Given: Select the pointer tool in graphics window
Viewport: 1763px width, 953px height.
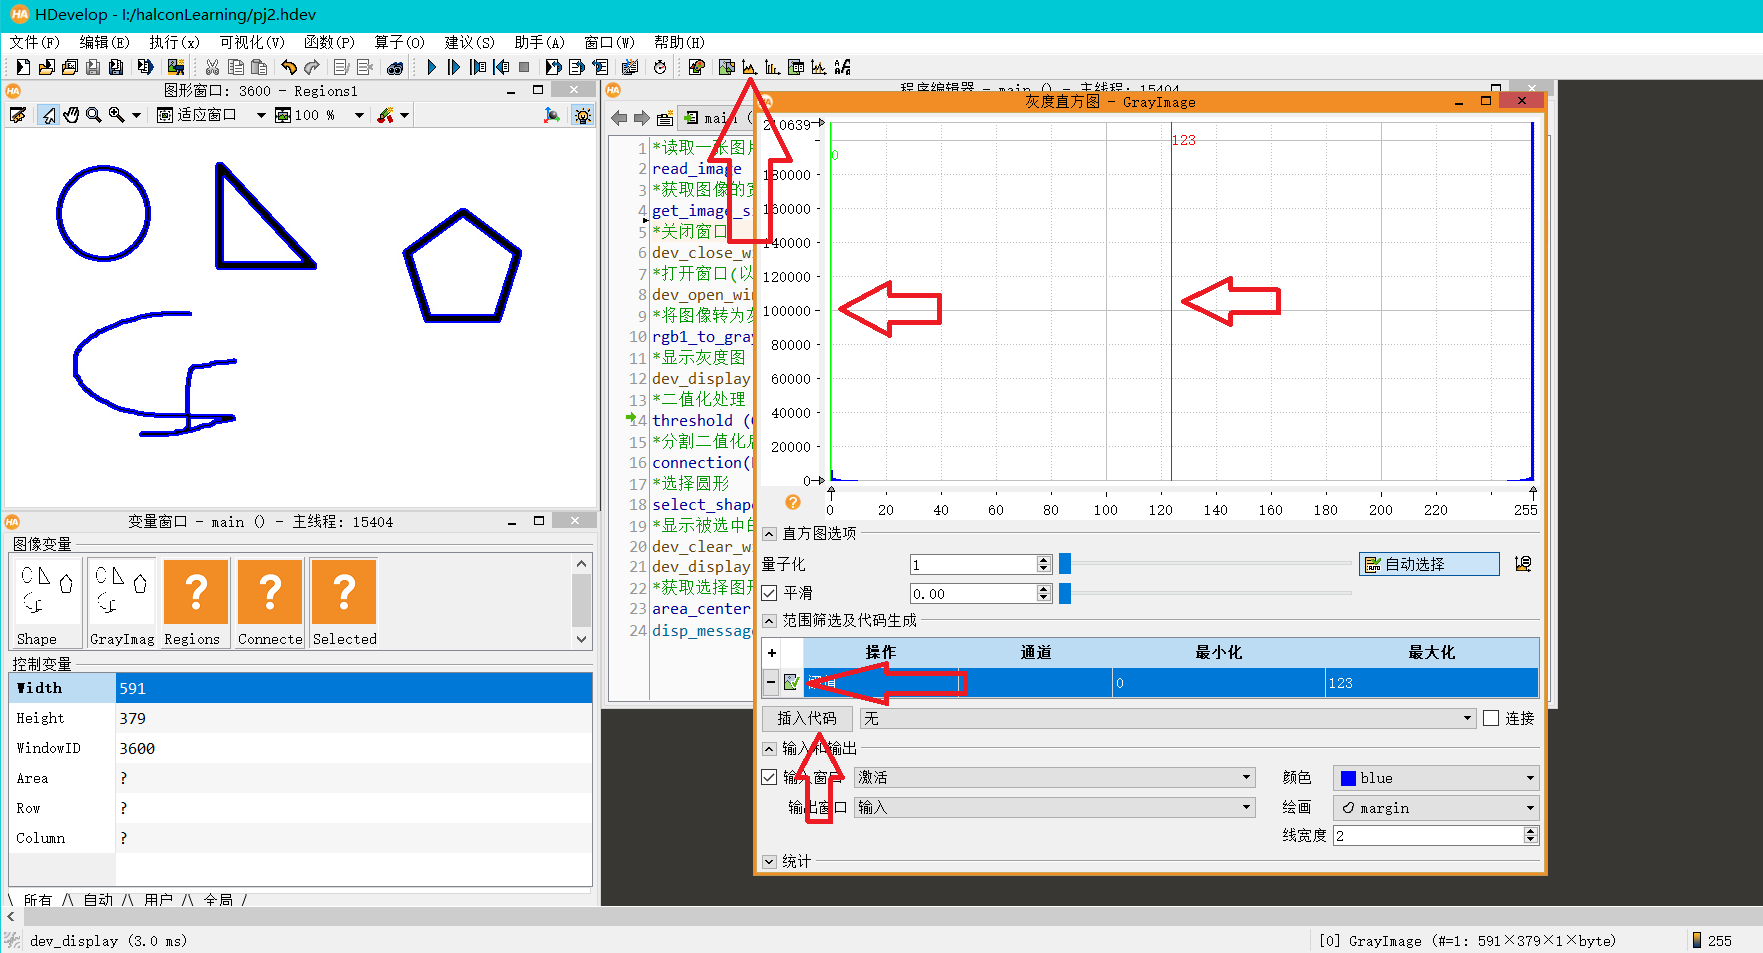Looking at the screenshot, I should click(49, 115).
